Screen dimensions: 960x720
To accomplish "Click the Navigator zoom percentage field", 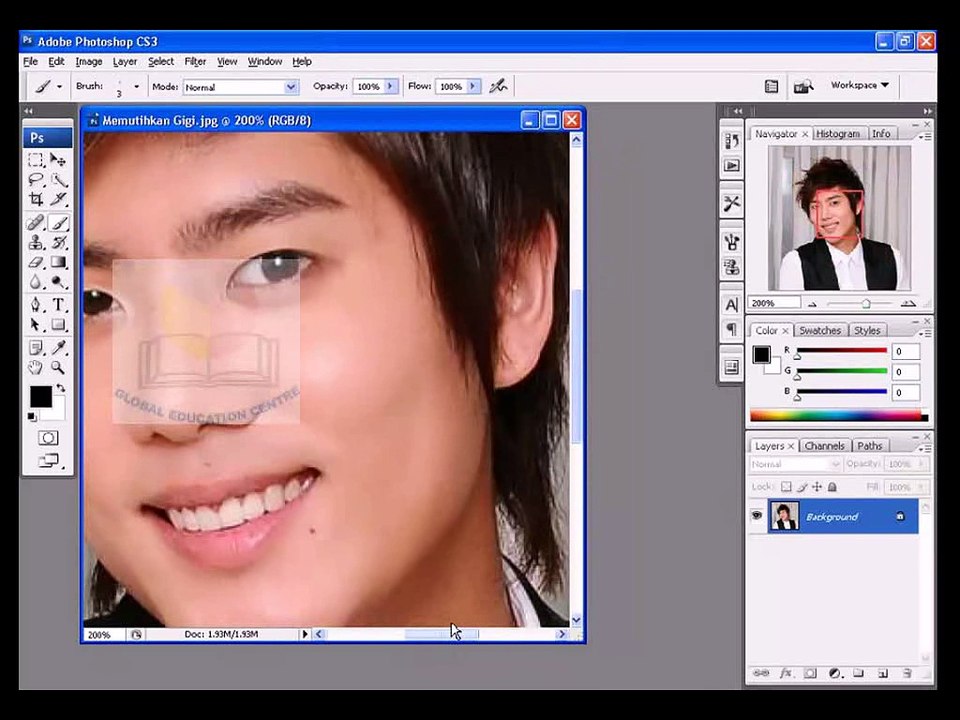I will click(x=774, y=303).
